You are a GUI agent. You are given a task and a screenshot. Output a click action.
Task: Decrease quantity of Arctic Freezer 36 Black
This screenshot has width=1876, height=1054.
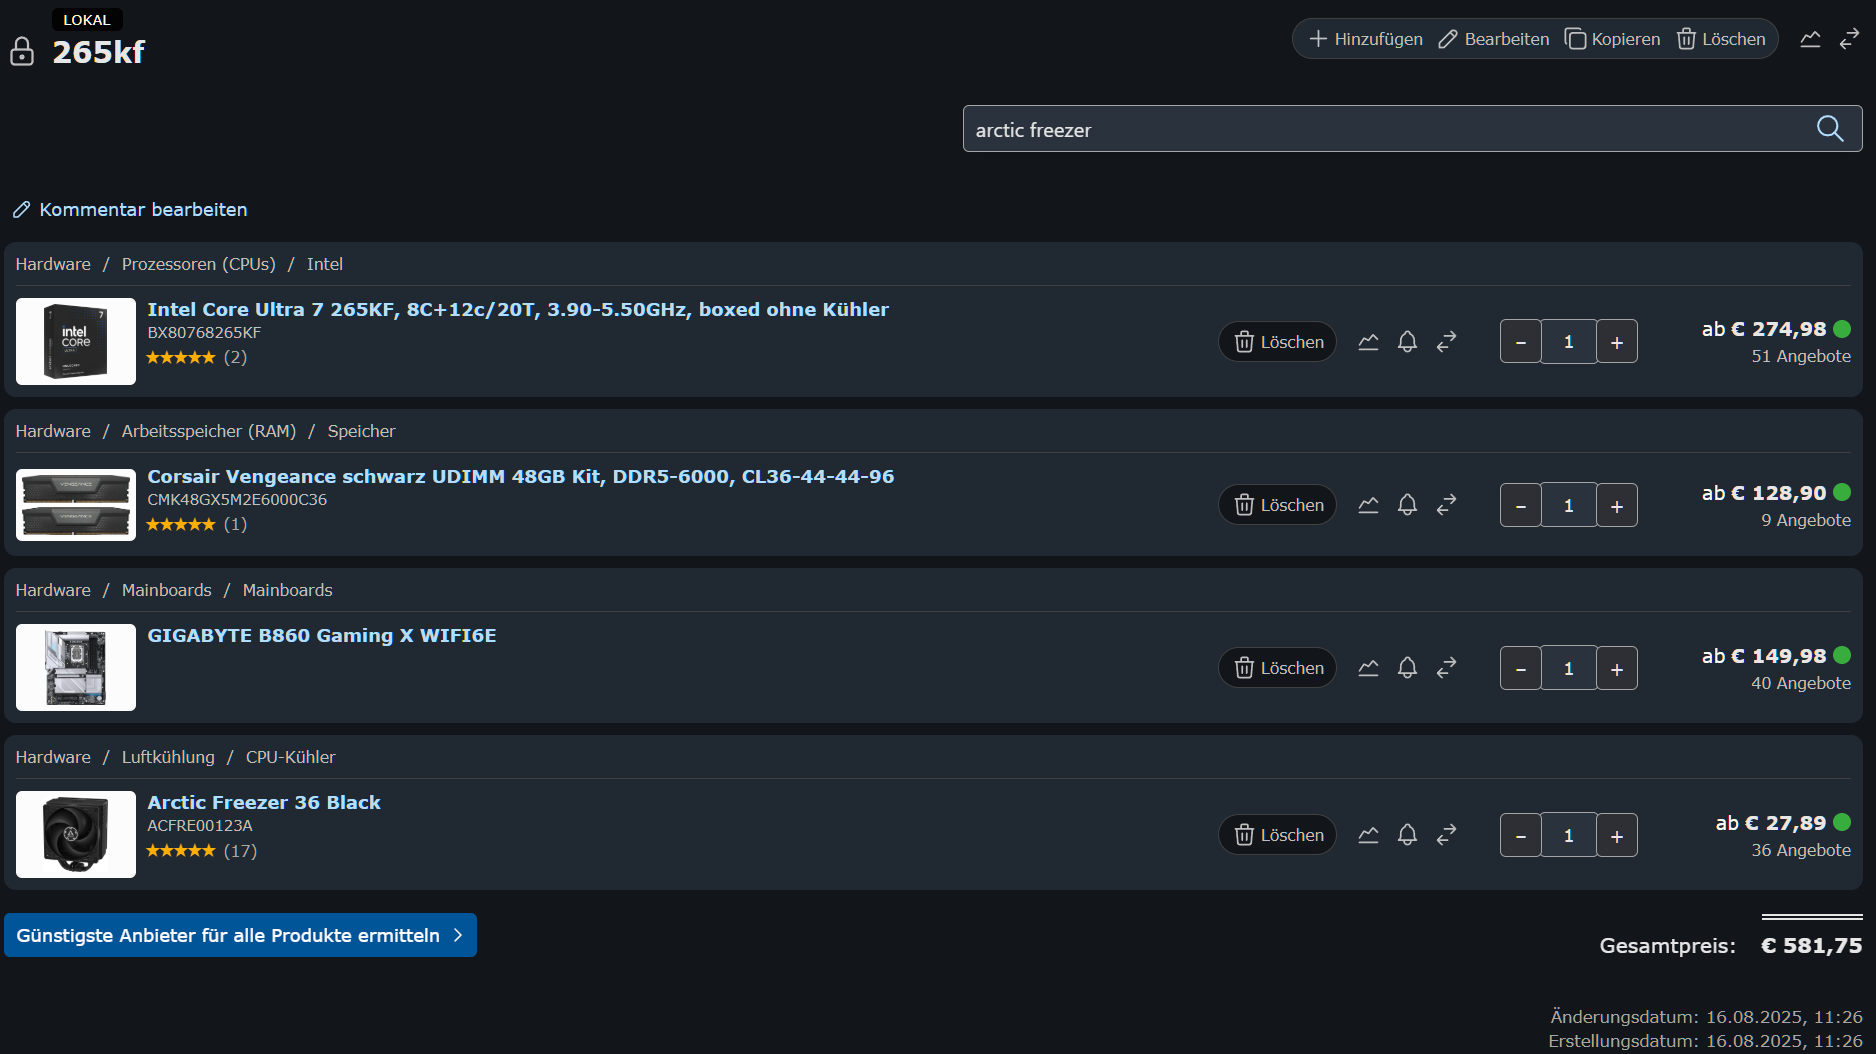pyautogui.click(x=1521, y=835)
